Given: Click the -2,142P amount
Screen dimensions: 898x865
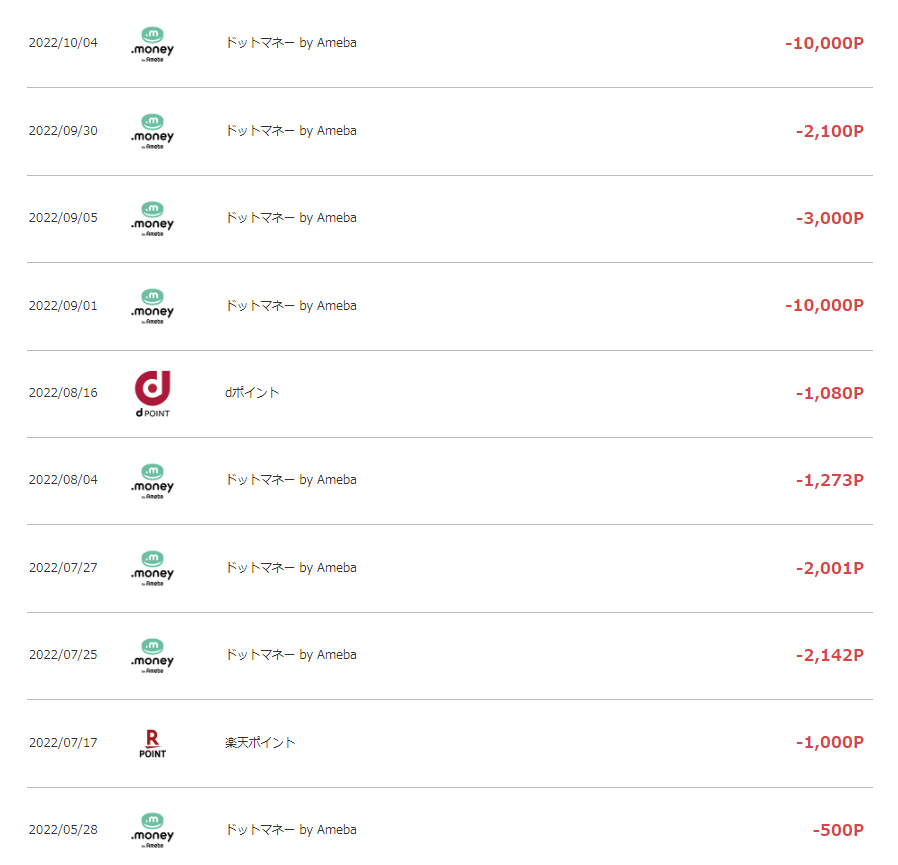Looking at the screenshot, I should pyautogui.click(x=829, y=655).
